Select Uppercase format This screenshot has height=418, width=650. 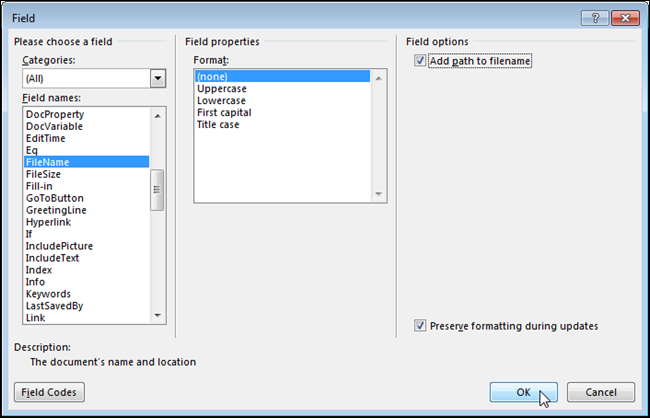(x=221, y=89)
